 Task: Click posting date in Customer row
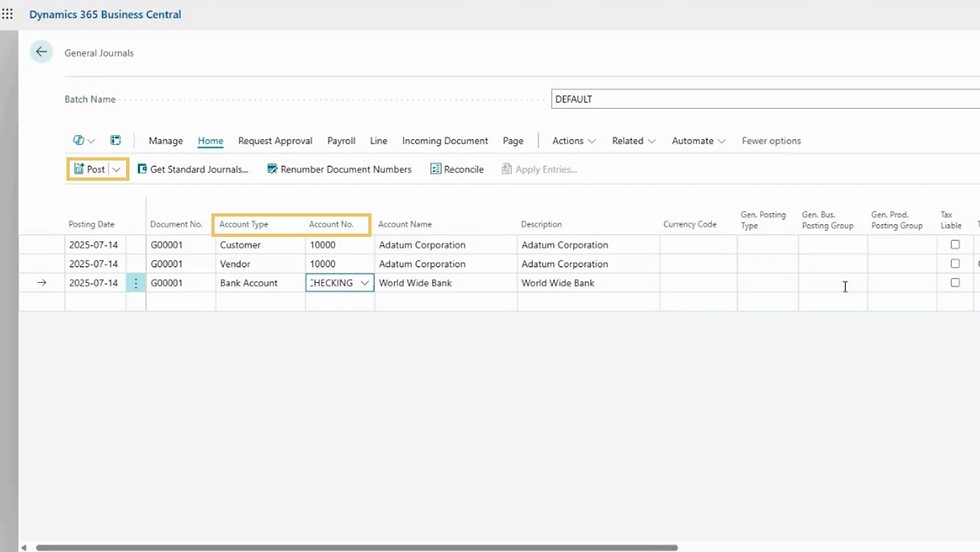(x=95, y=245)
